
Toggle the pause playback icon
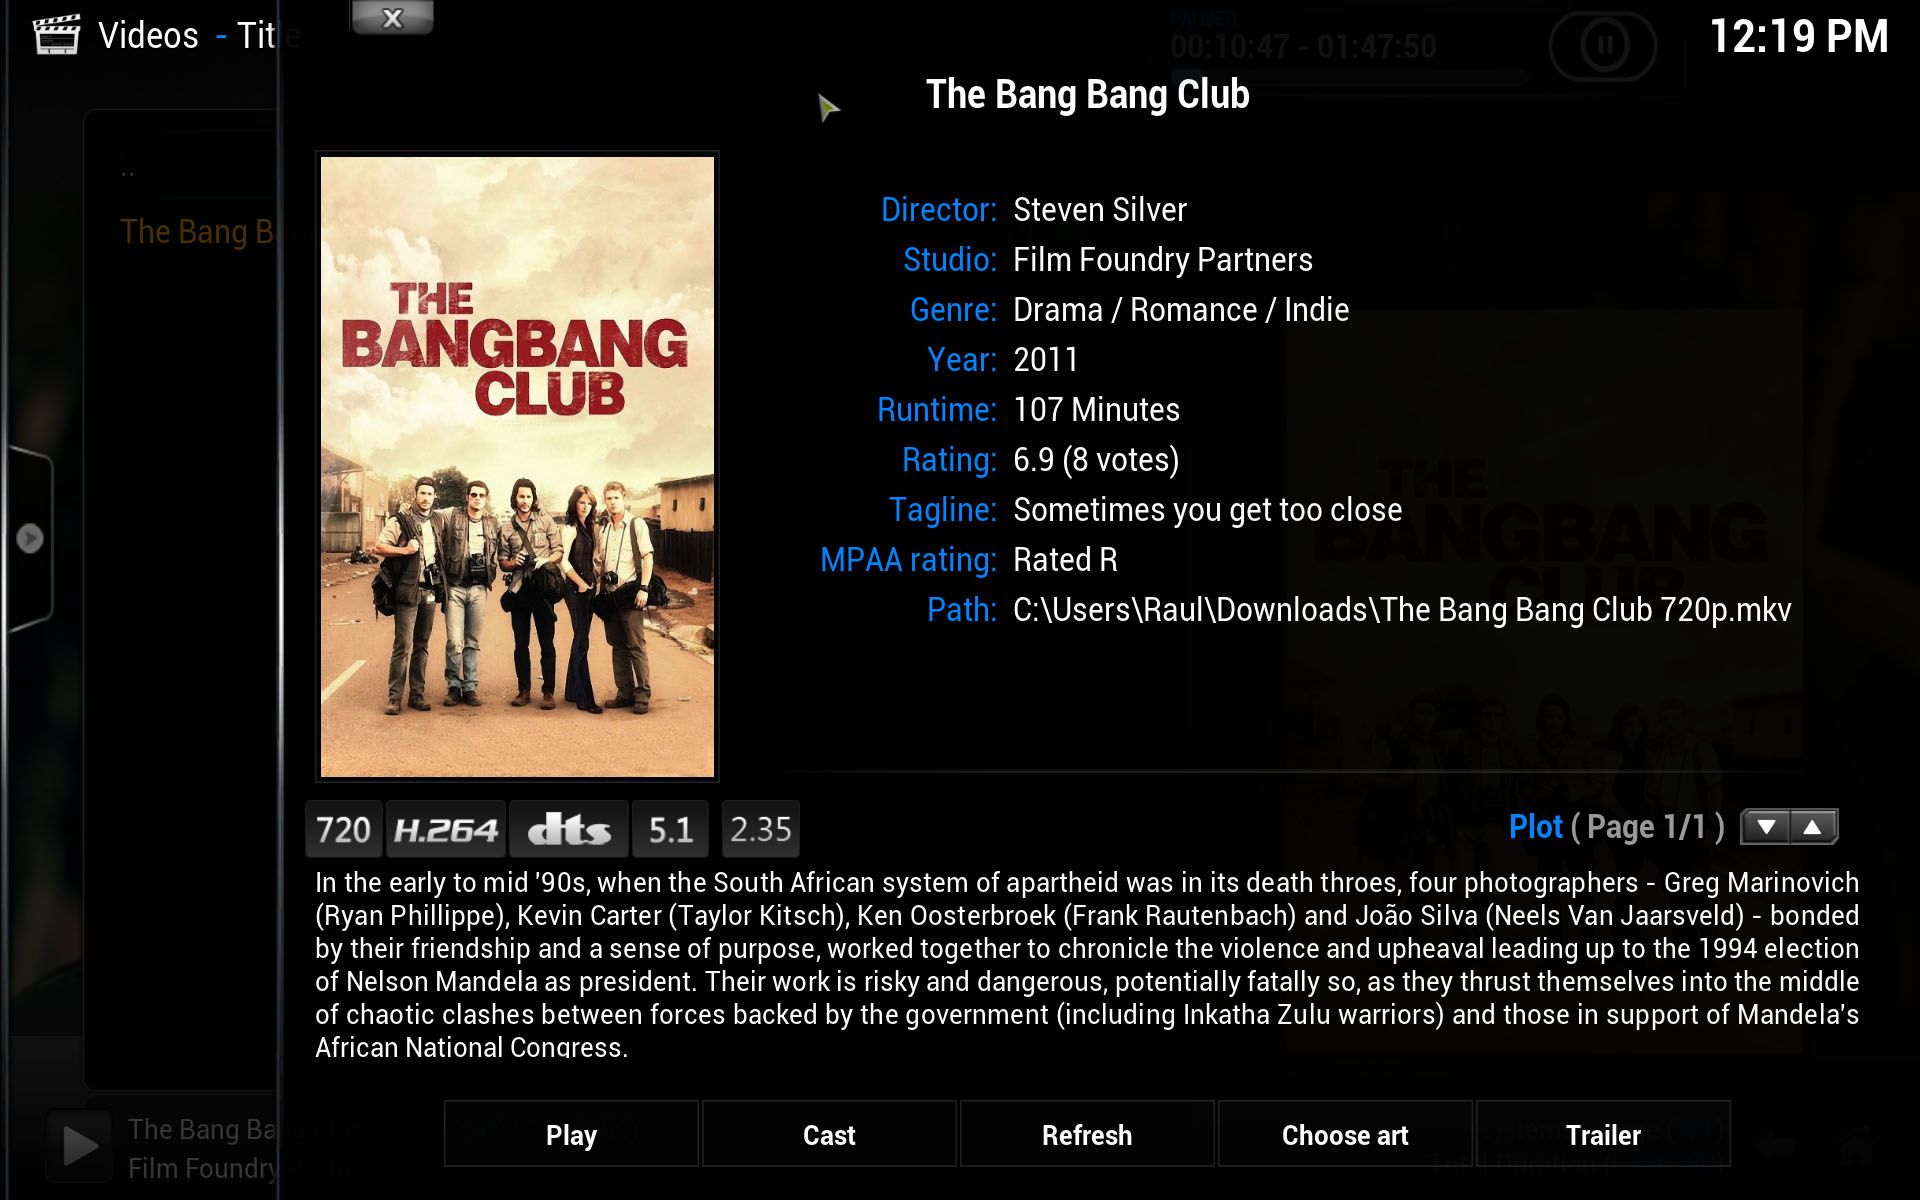click(x=1601, y=44)
